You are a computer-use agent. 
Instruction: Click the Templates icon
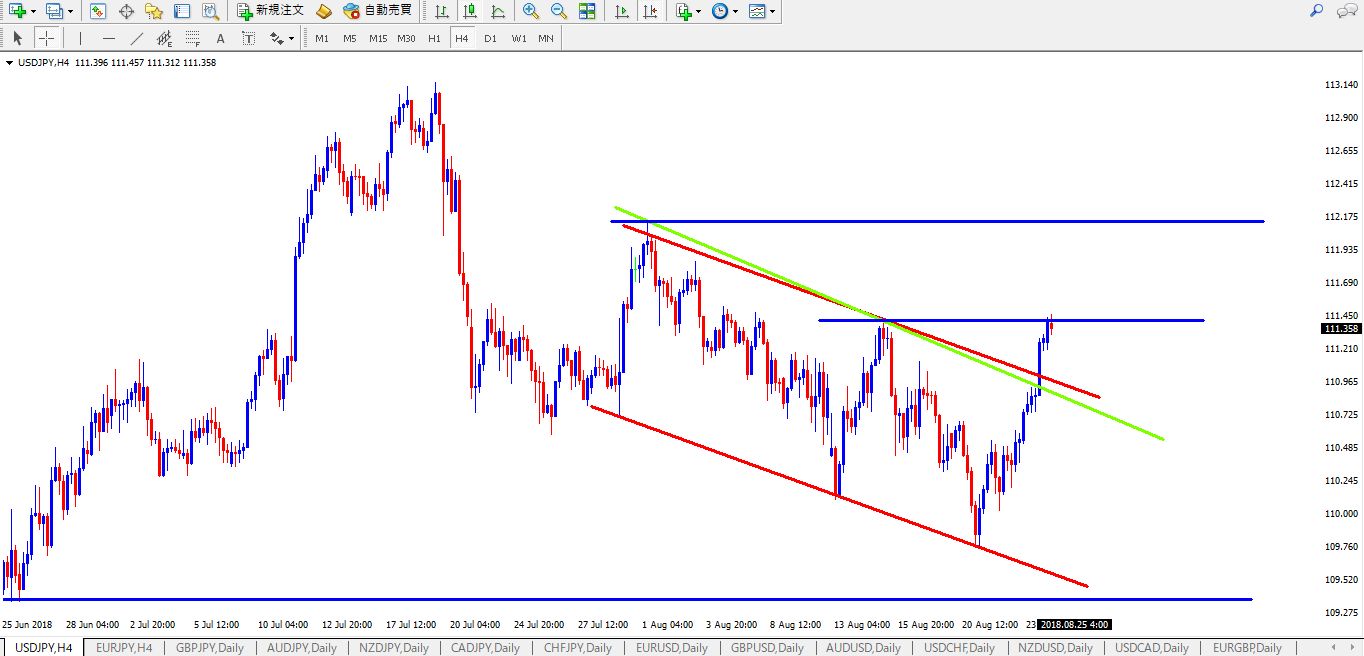pos(757,11)
